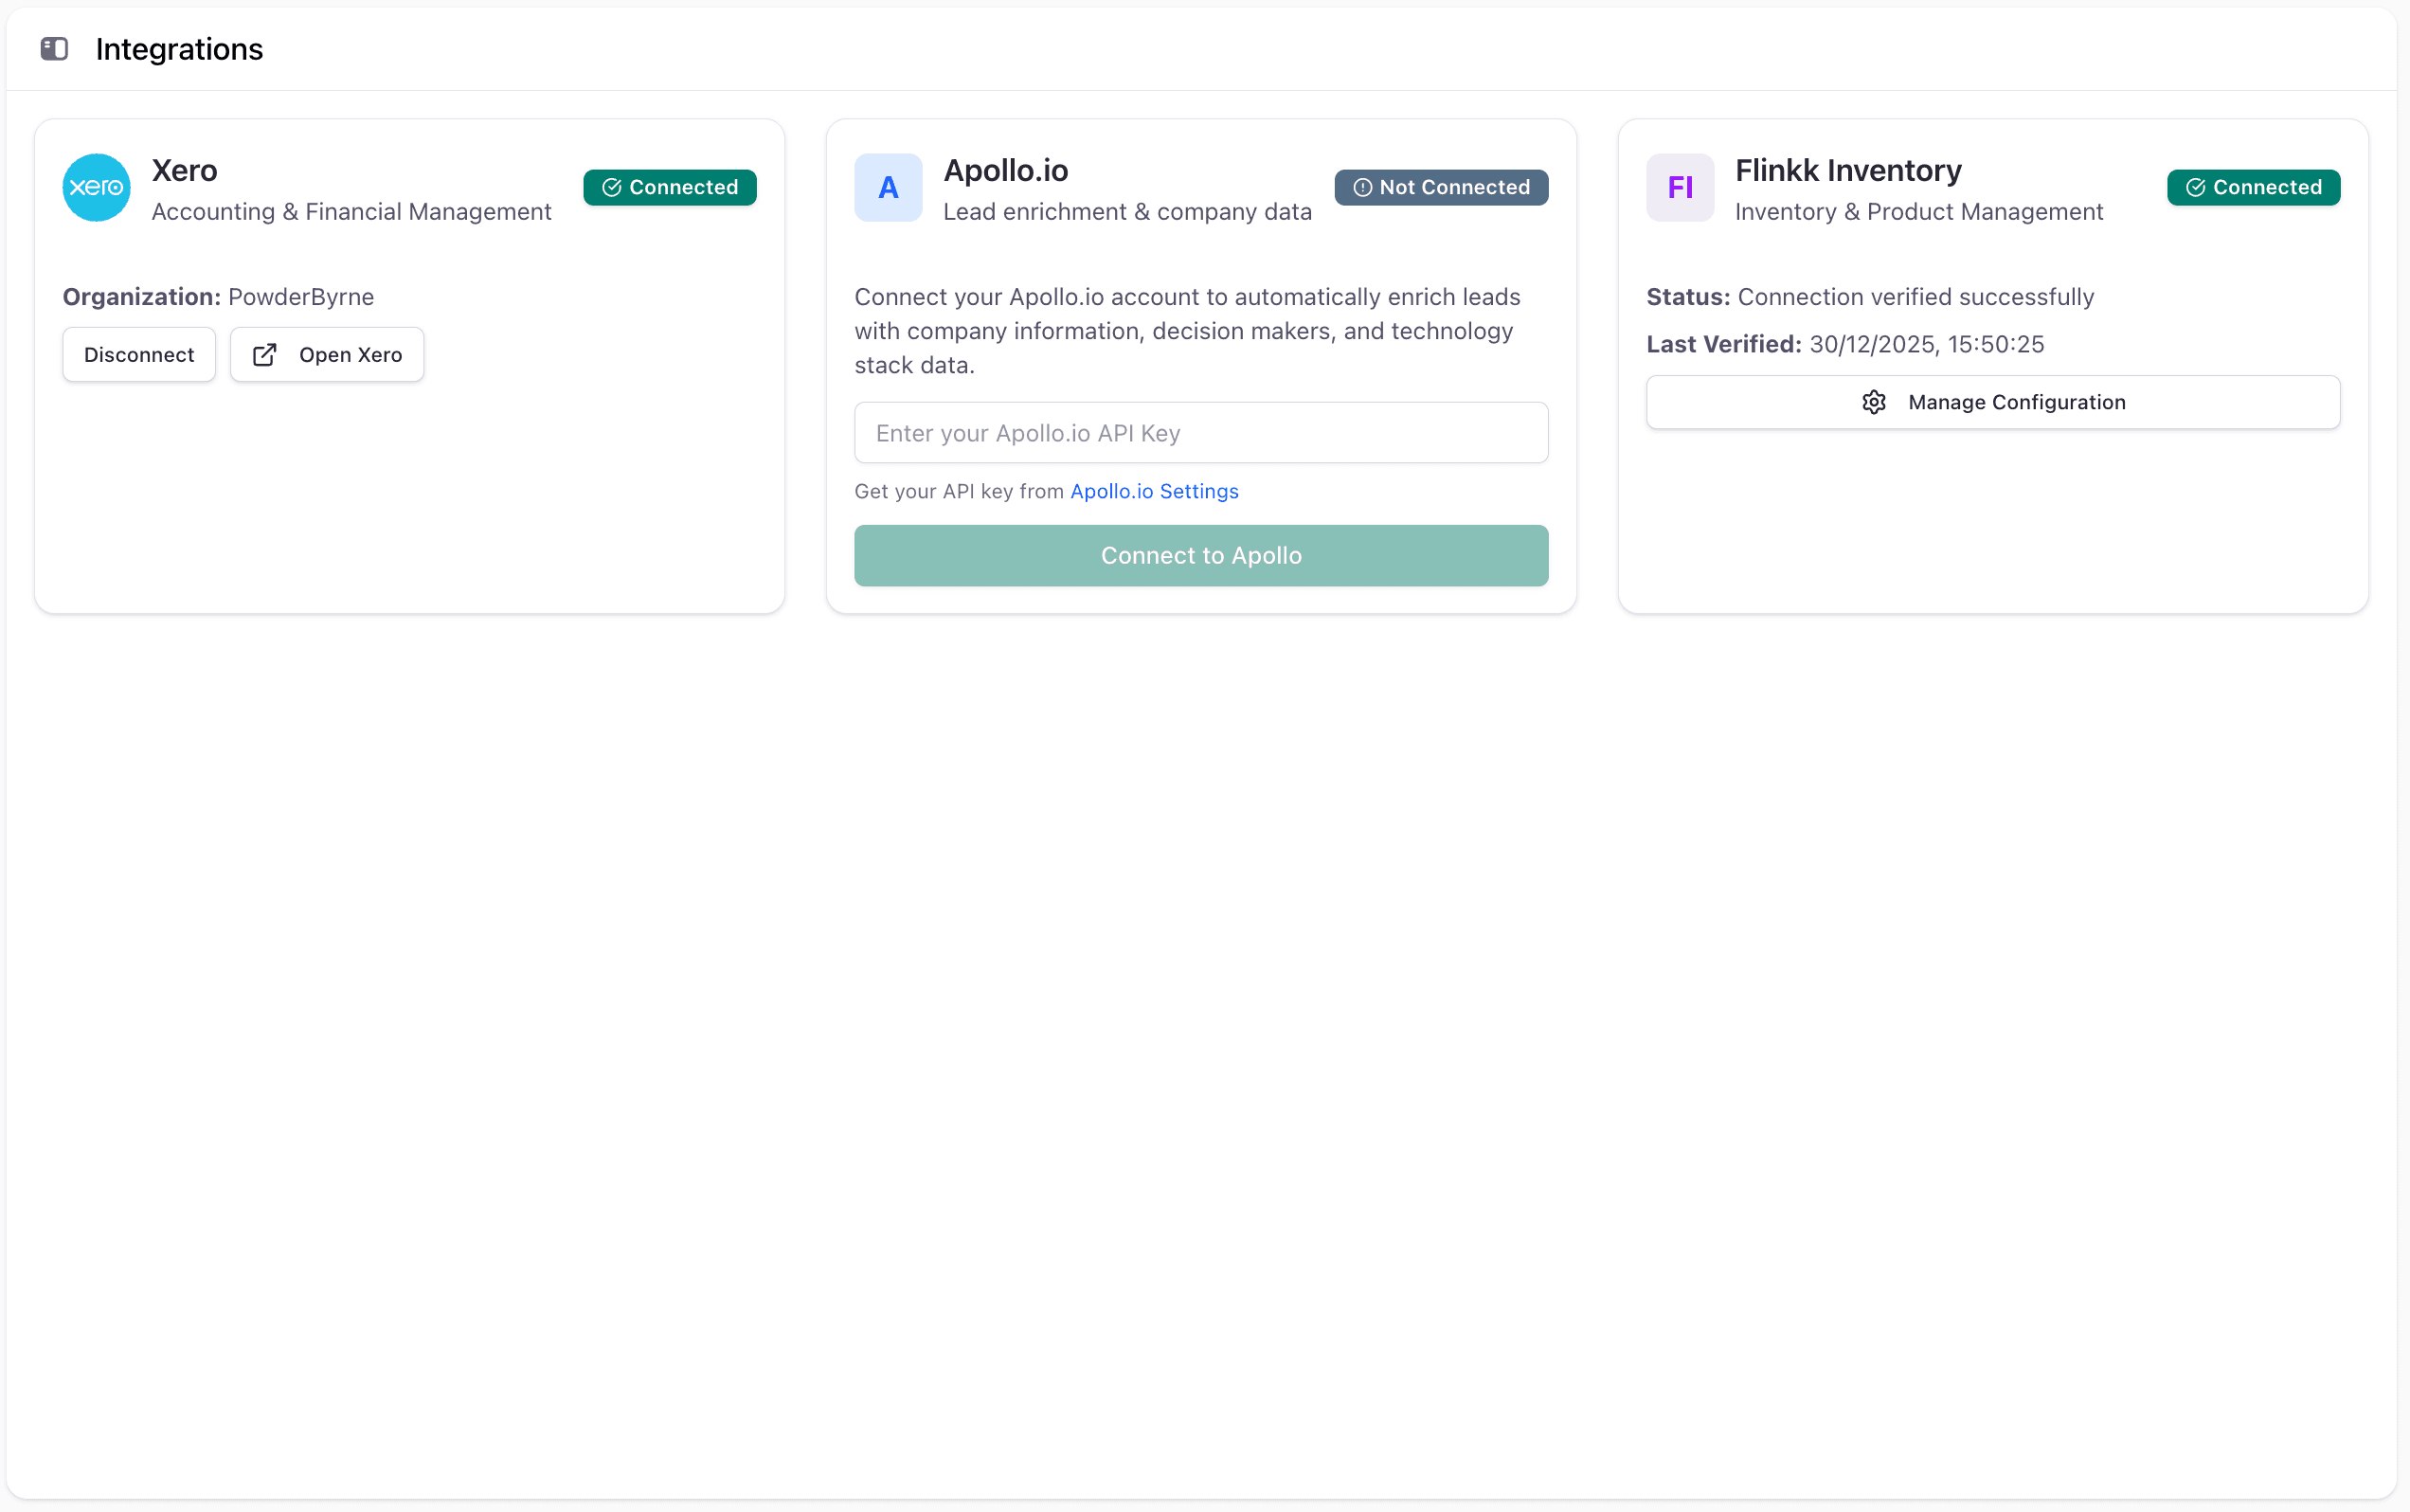Click the Apollo.io Not Connected badge

point(1441,187)
